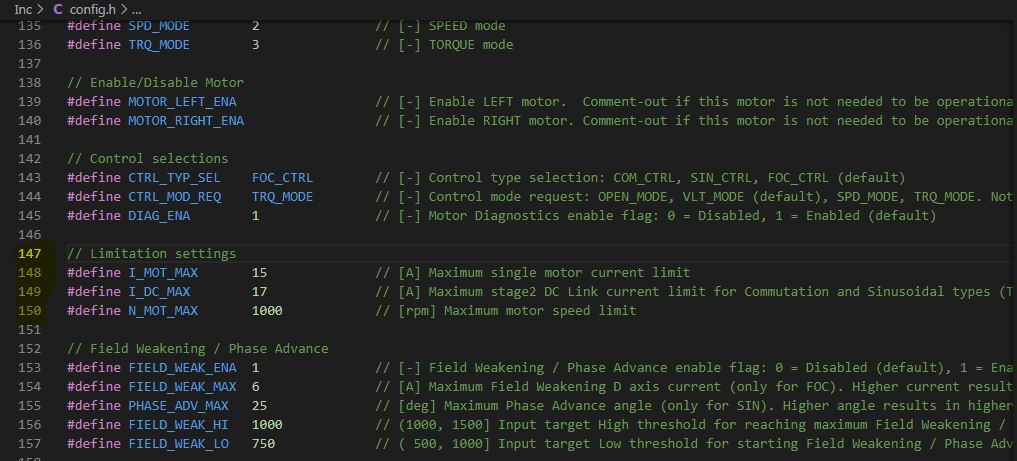Click the Enable/Disable Motor comment line
This screenshot has width=1017, height=461.
click(x=155, y=83)
